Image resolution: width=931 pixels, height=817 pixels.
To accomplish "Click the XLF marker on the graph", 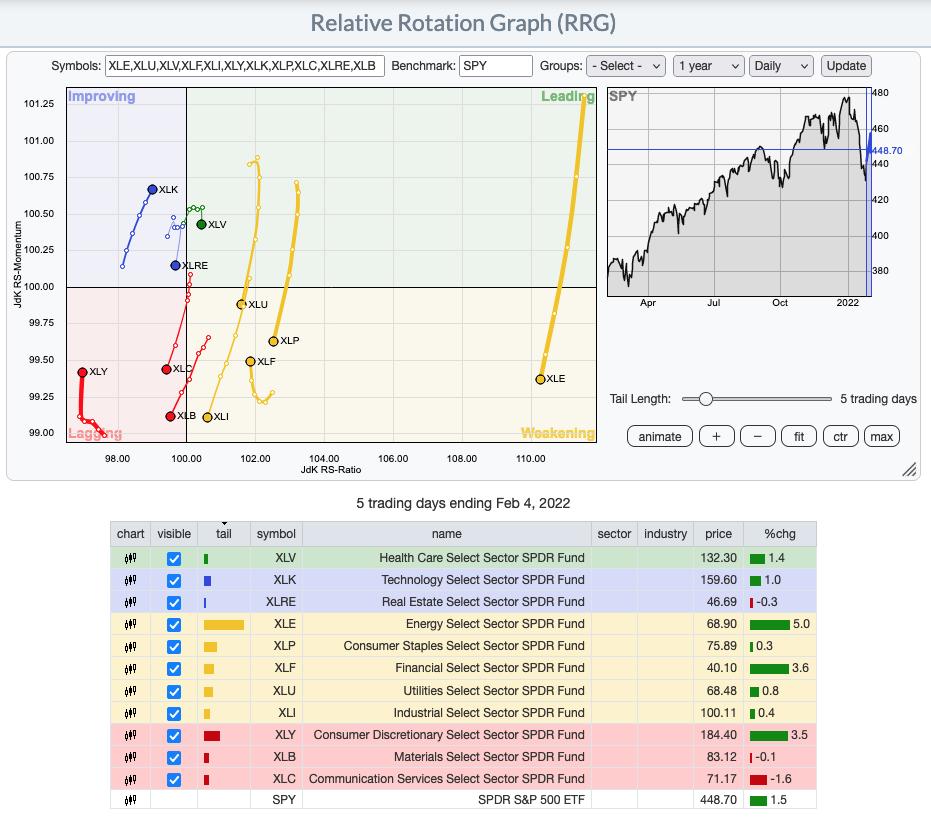I will pyautogui.click(x=251, y=362).
